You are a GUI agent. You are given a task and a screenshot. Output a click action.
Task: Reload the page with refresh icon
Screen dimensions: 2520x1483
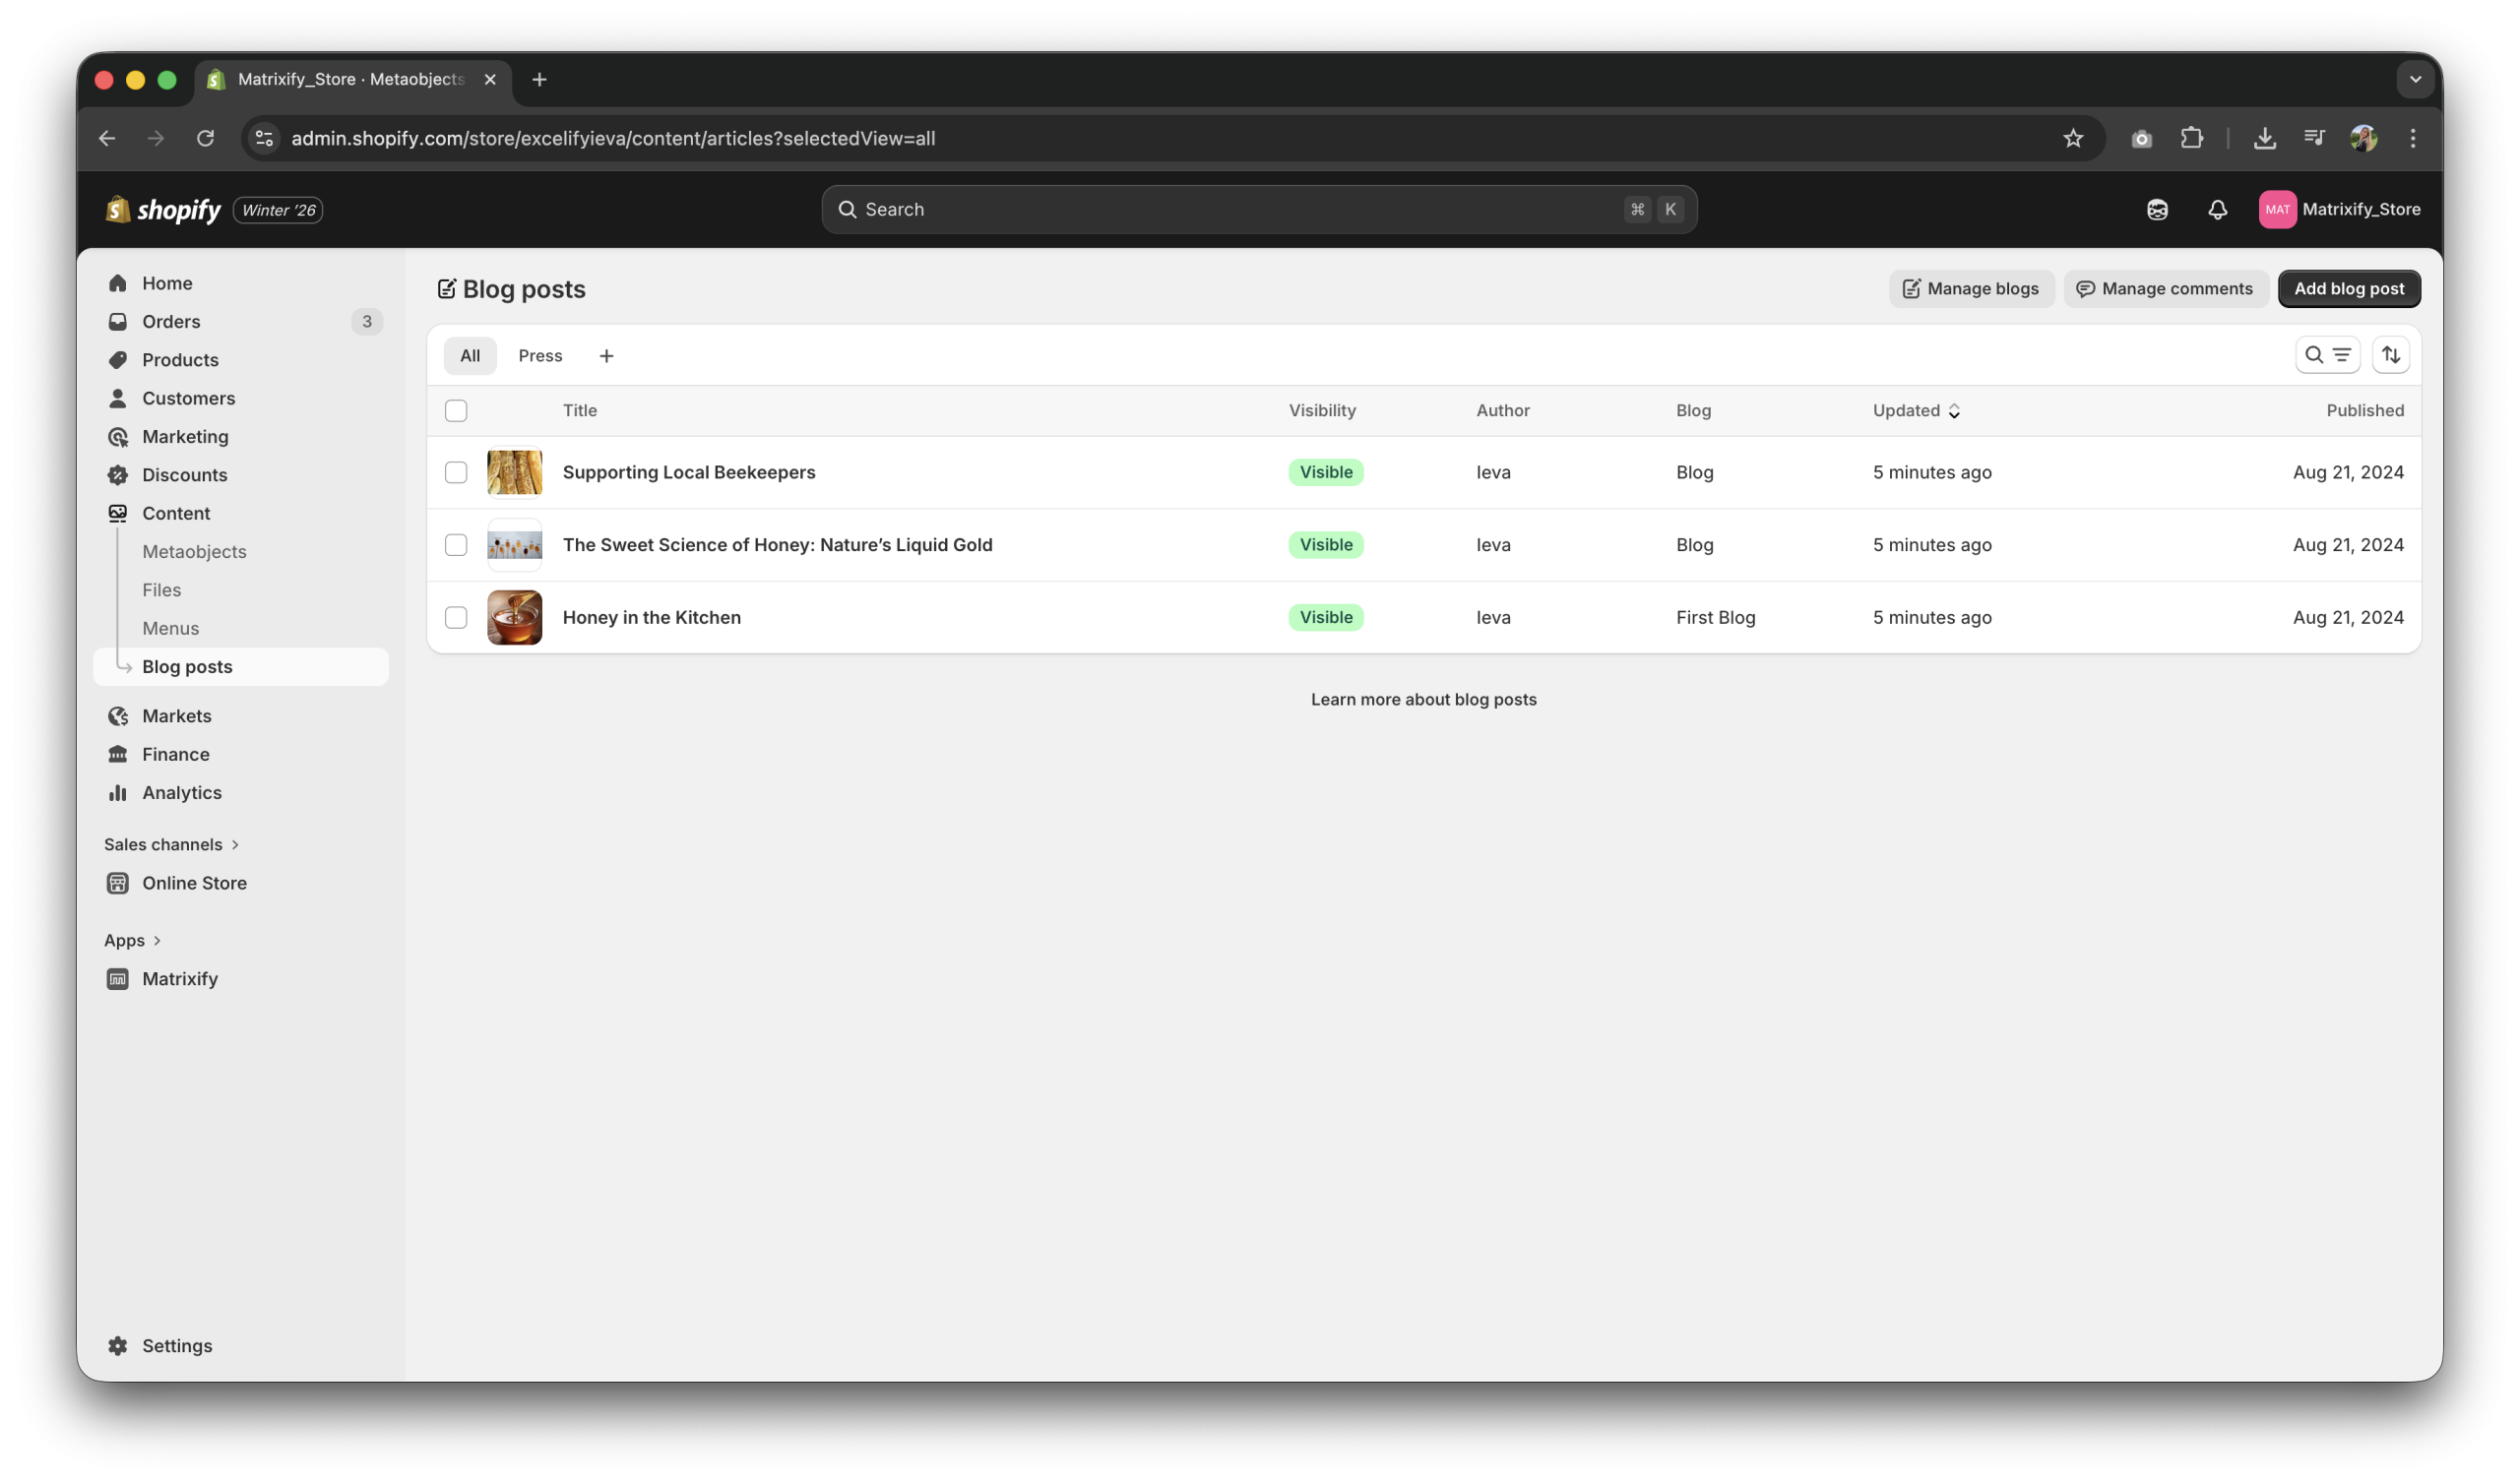tap(205, 138)
